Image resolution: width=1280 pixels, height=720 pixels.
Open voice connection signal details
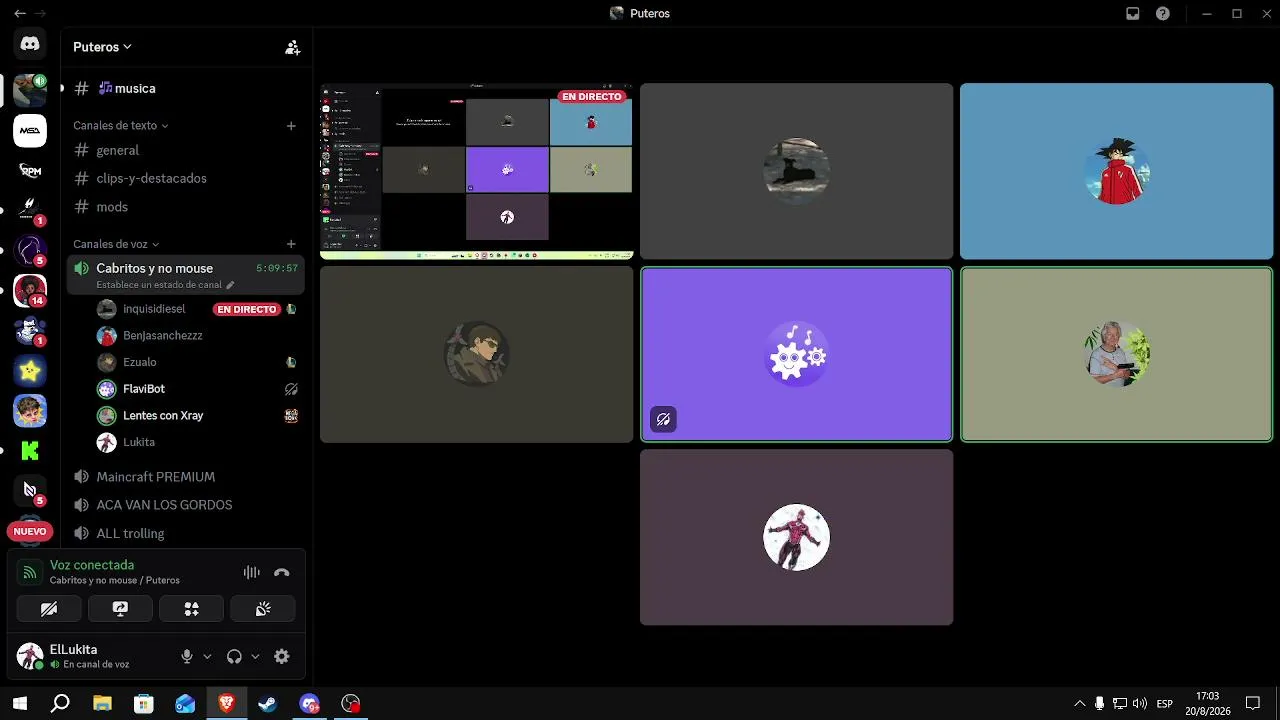[30, 572]
